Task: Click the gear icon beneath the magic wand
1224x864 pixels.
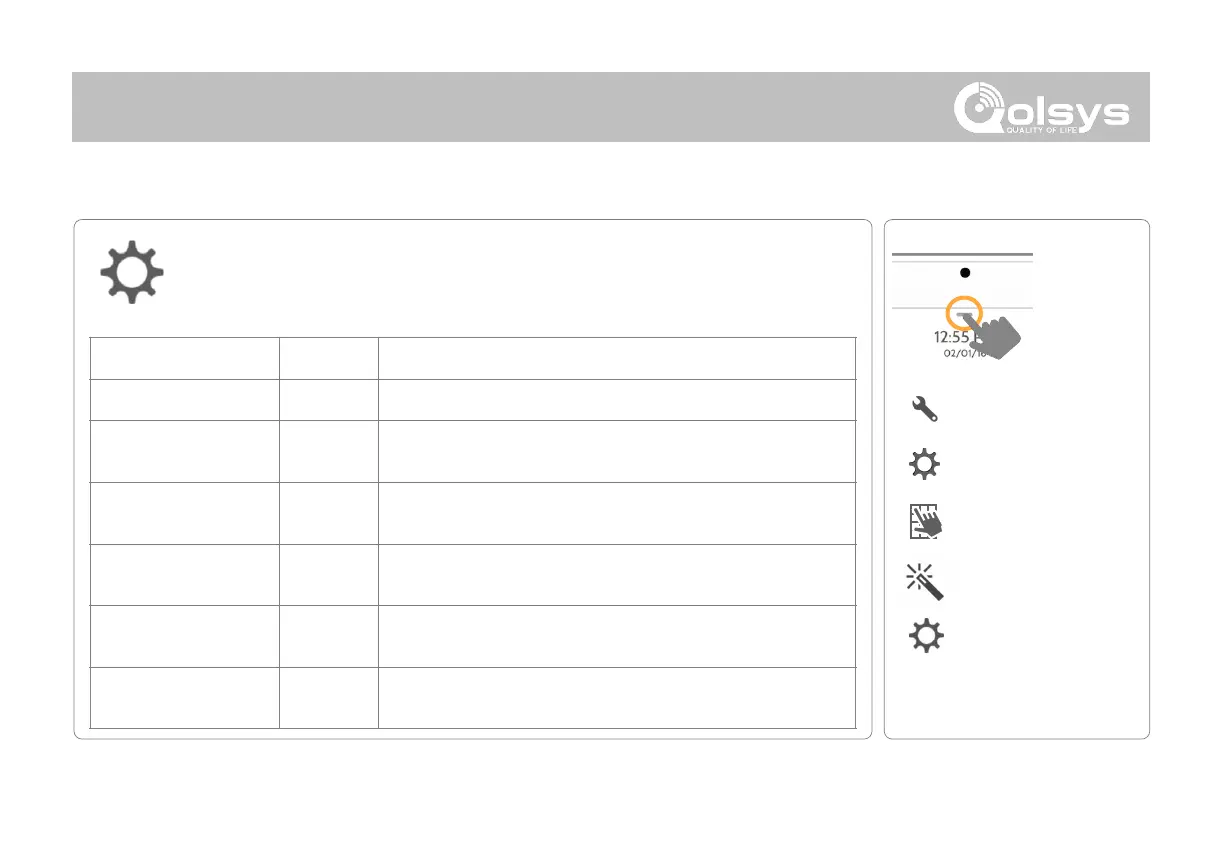Action: (x=927, y=637)
